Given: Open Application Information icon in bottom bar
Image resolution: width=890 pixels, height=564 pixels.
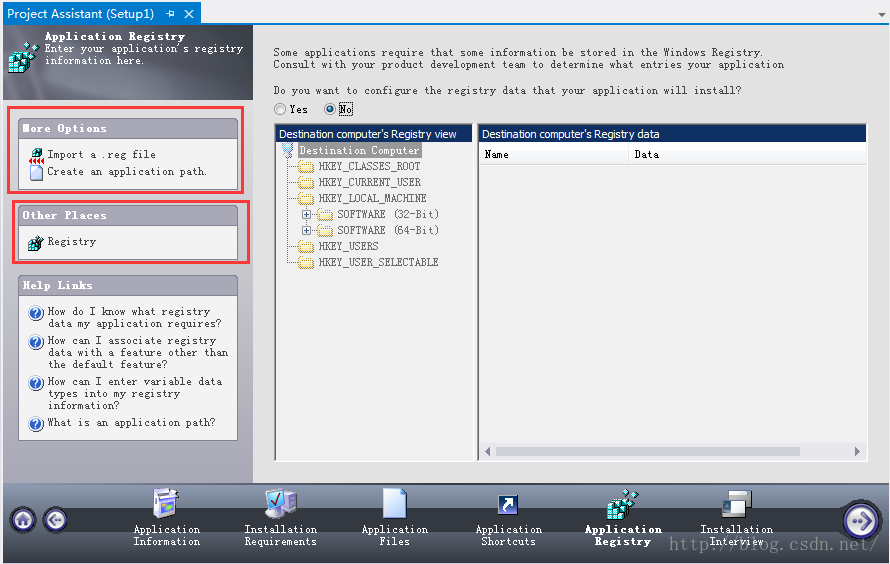Looking at the screenshot, I should point(166,503).
